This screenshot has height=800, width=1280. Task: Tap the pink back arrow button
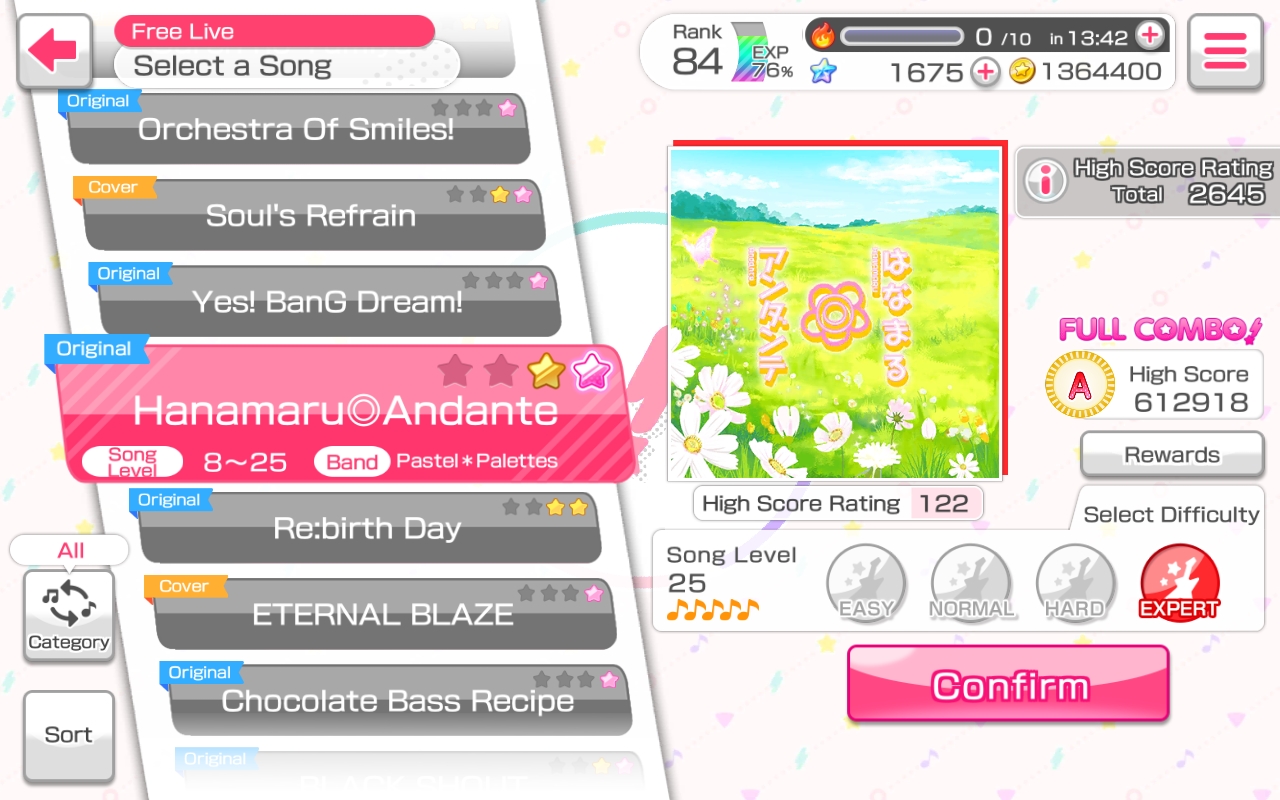coord(54,50)
